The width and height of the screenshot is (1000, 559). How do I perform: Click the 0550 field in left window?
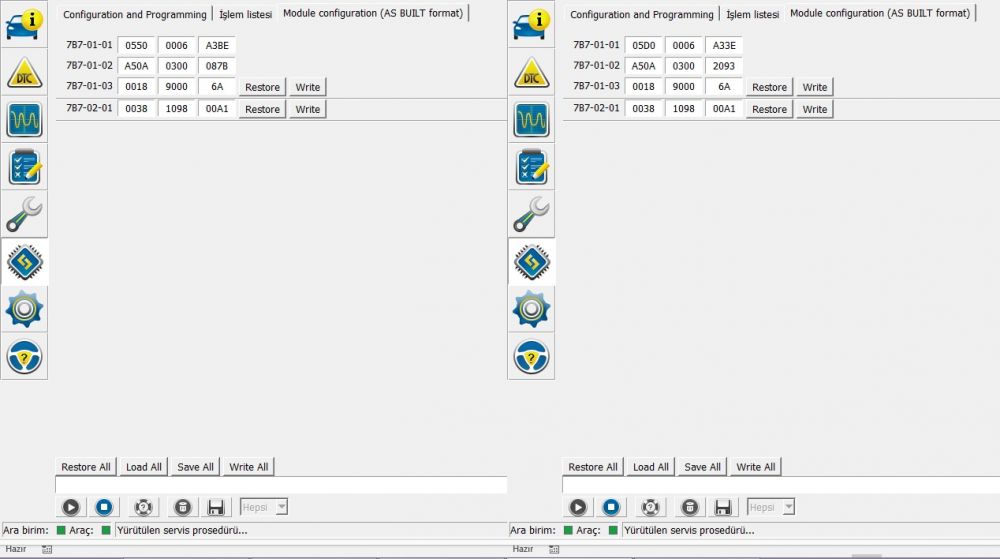point(136,45)
